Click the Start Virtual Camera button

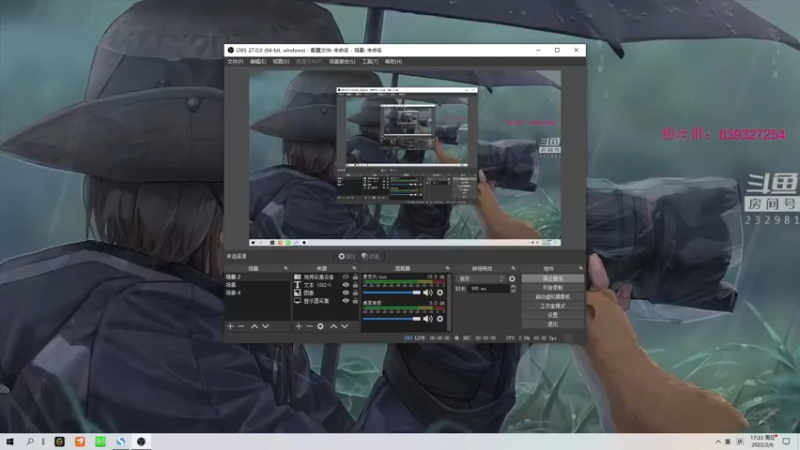click(x=553, y=297)
